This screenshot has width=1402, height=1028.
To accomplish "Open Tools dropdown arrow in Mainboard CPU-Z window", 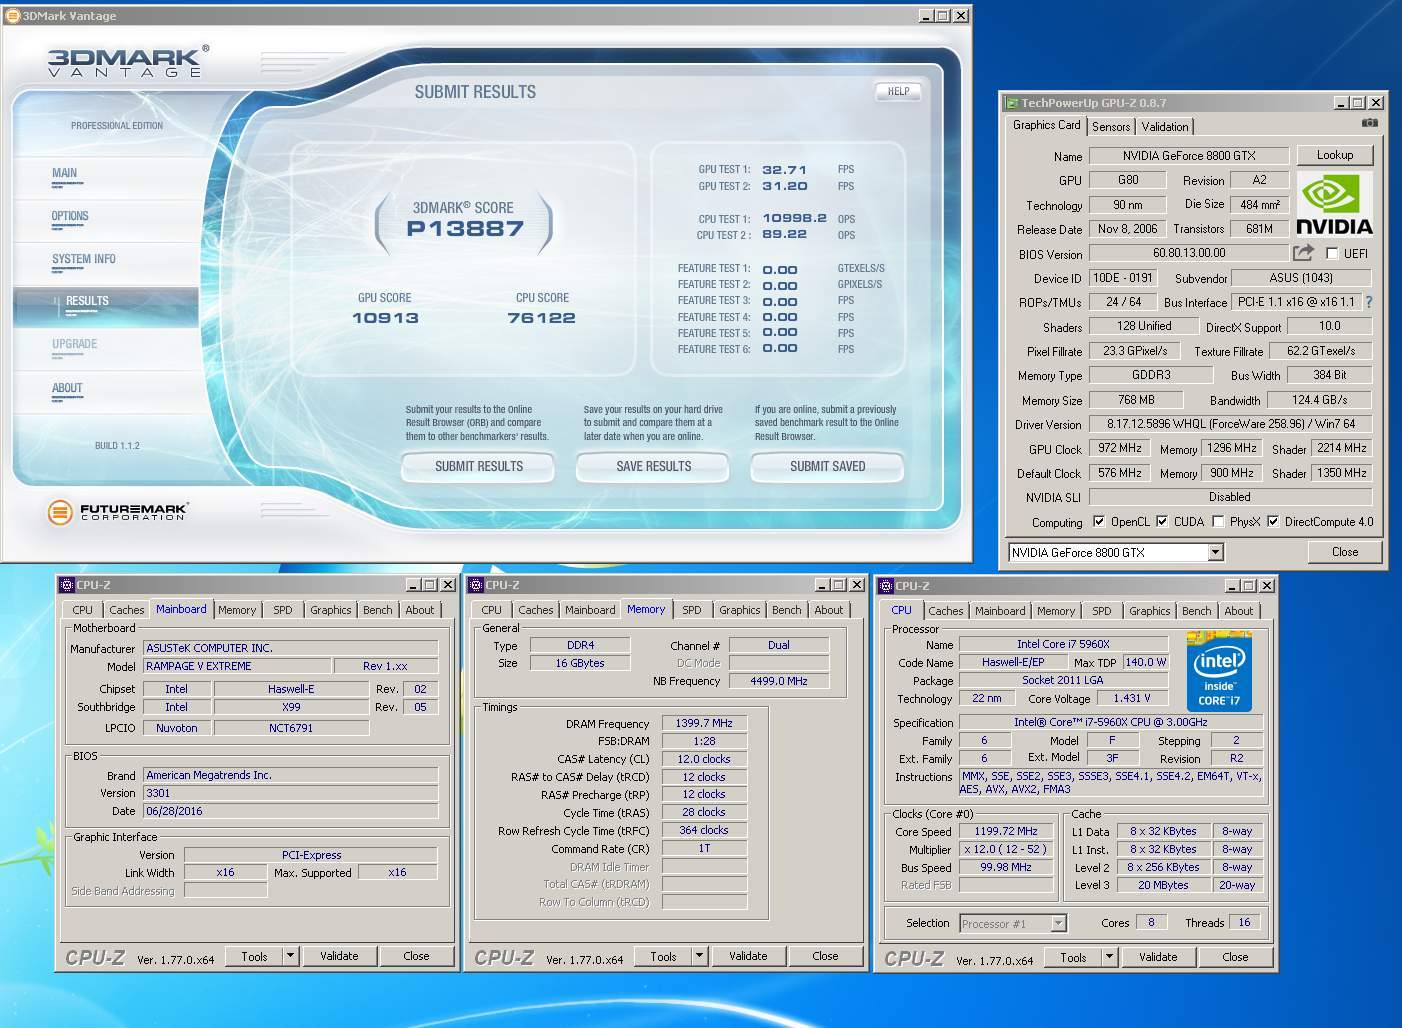I will tap(290, 956).
